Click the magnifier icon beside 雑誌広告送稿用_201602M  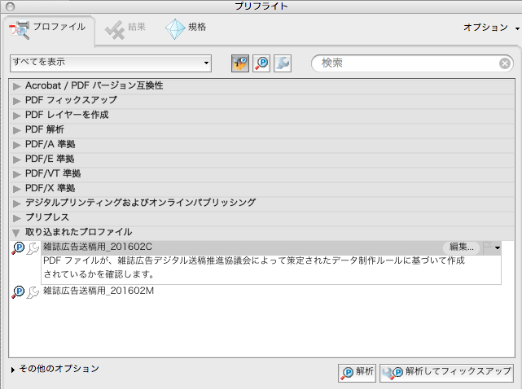(x=18, y=292)
